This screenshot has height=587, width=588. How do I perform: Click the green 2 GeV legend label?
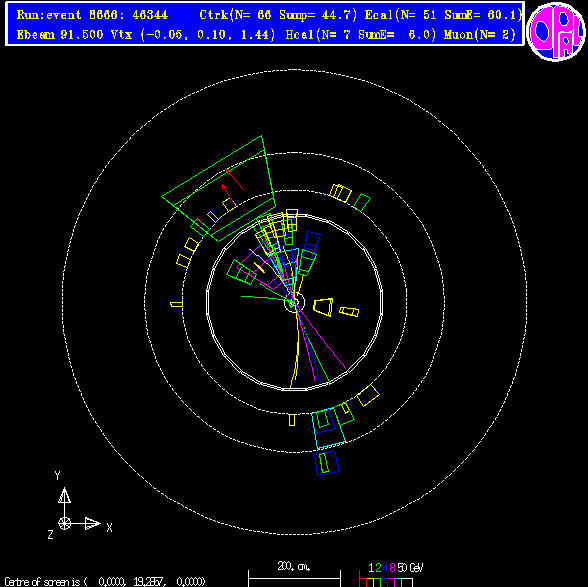[x=378, y=567]
